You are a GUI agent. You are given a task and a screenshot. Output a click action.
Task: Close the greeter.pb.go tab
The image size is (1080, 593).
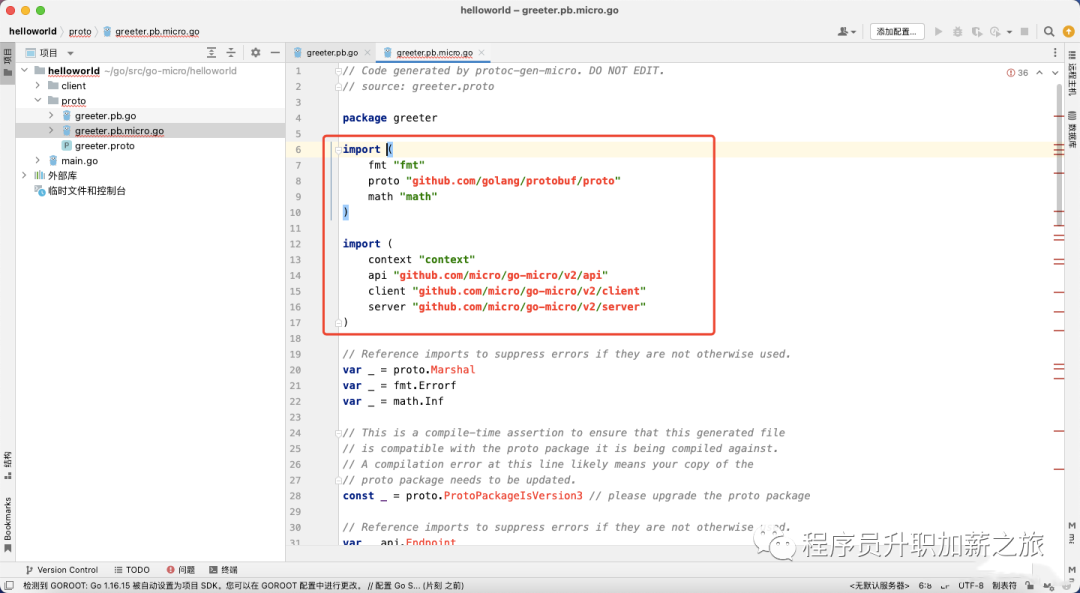(368, 52)
